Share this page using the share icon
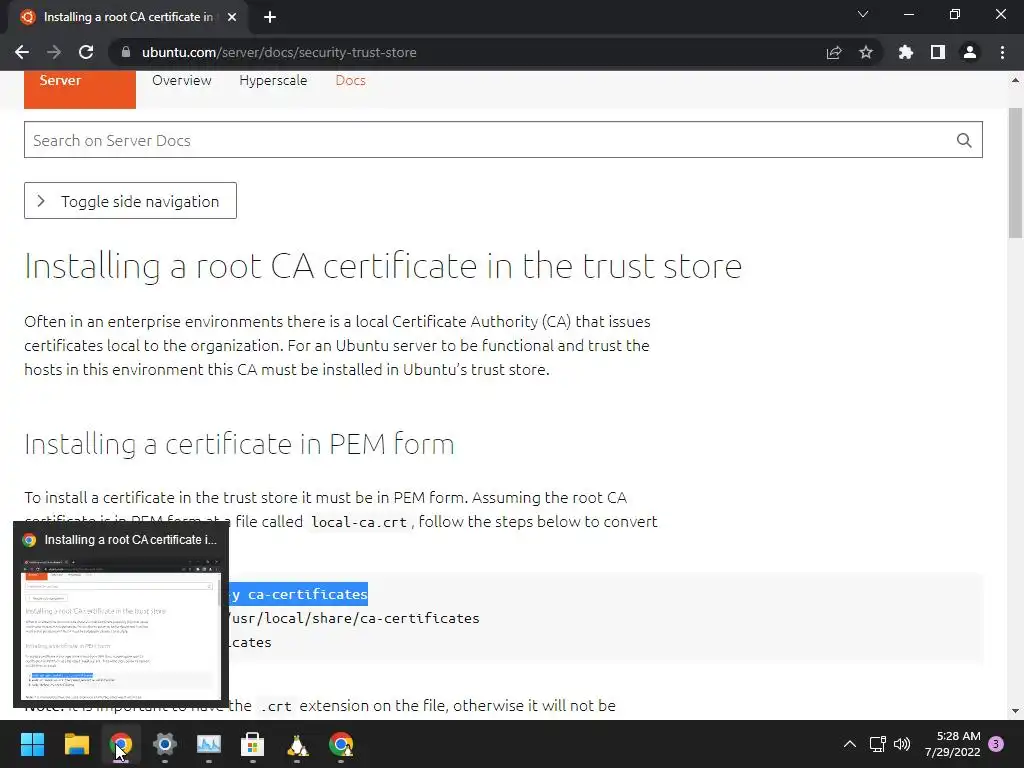The width and height of the screenshot is (1024, 768). [x=834, y=52]
